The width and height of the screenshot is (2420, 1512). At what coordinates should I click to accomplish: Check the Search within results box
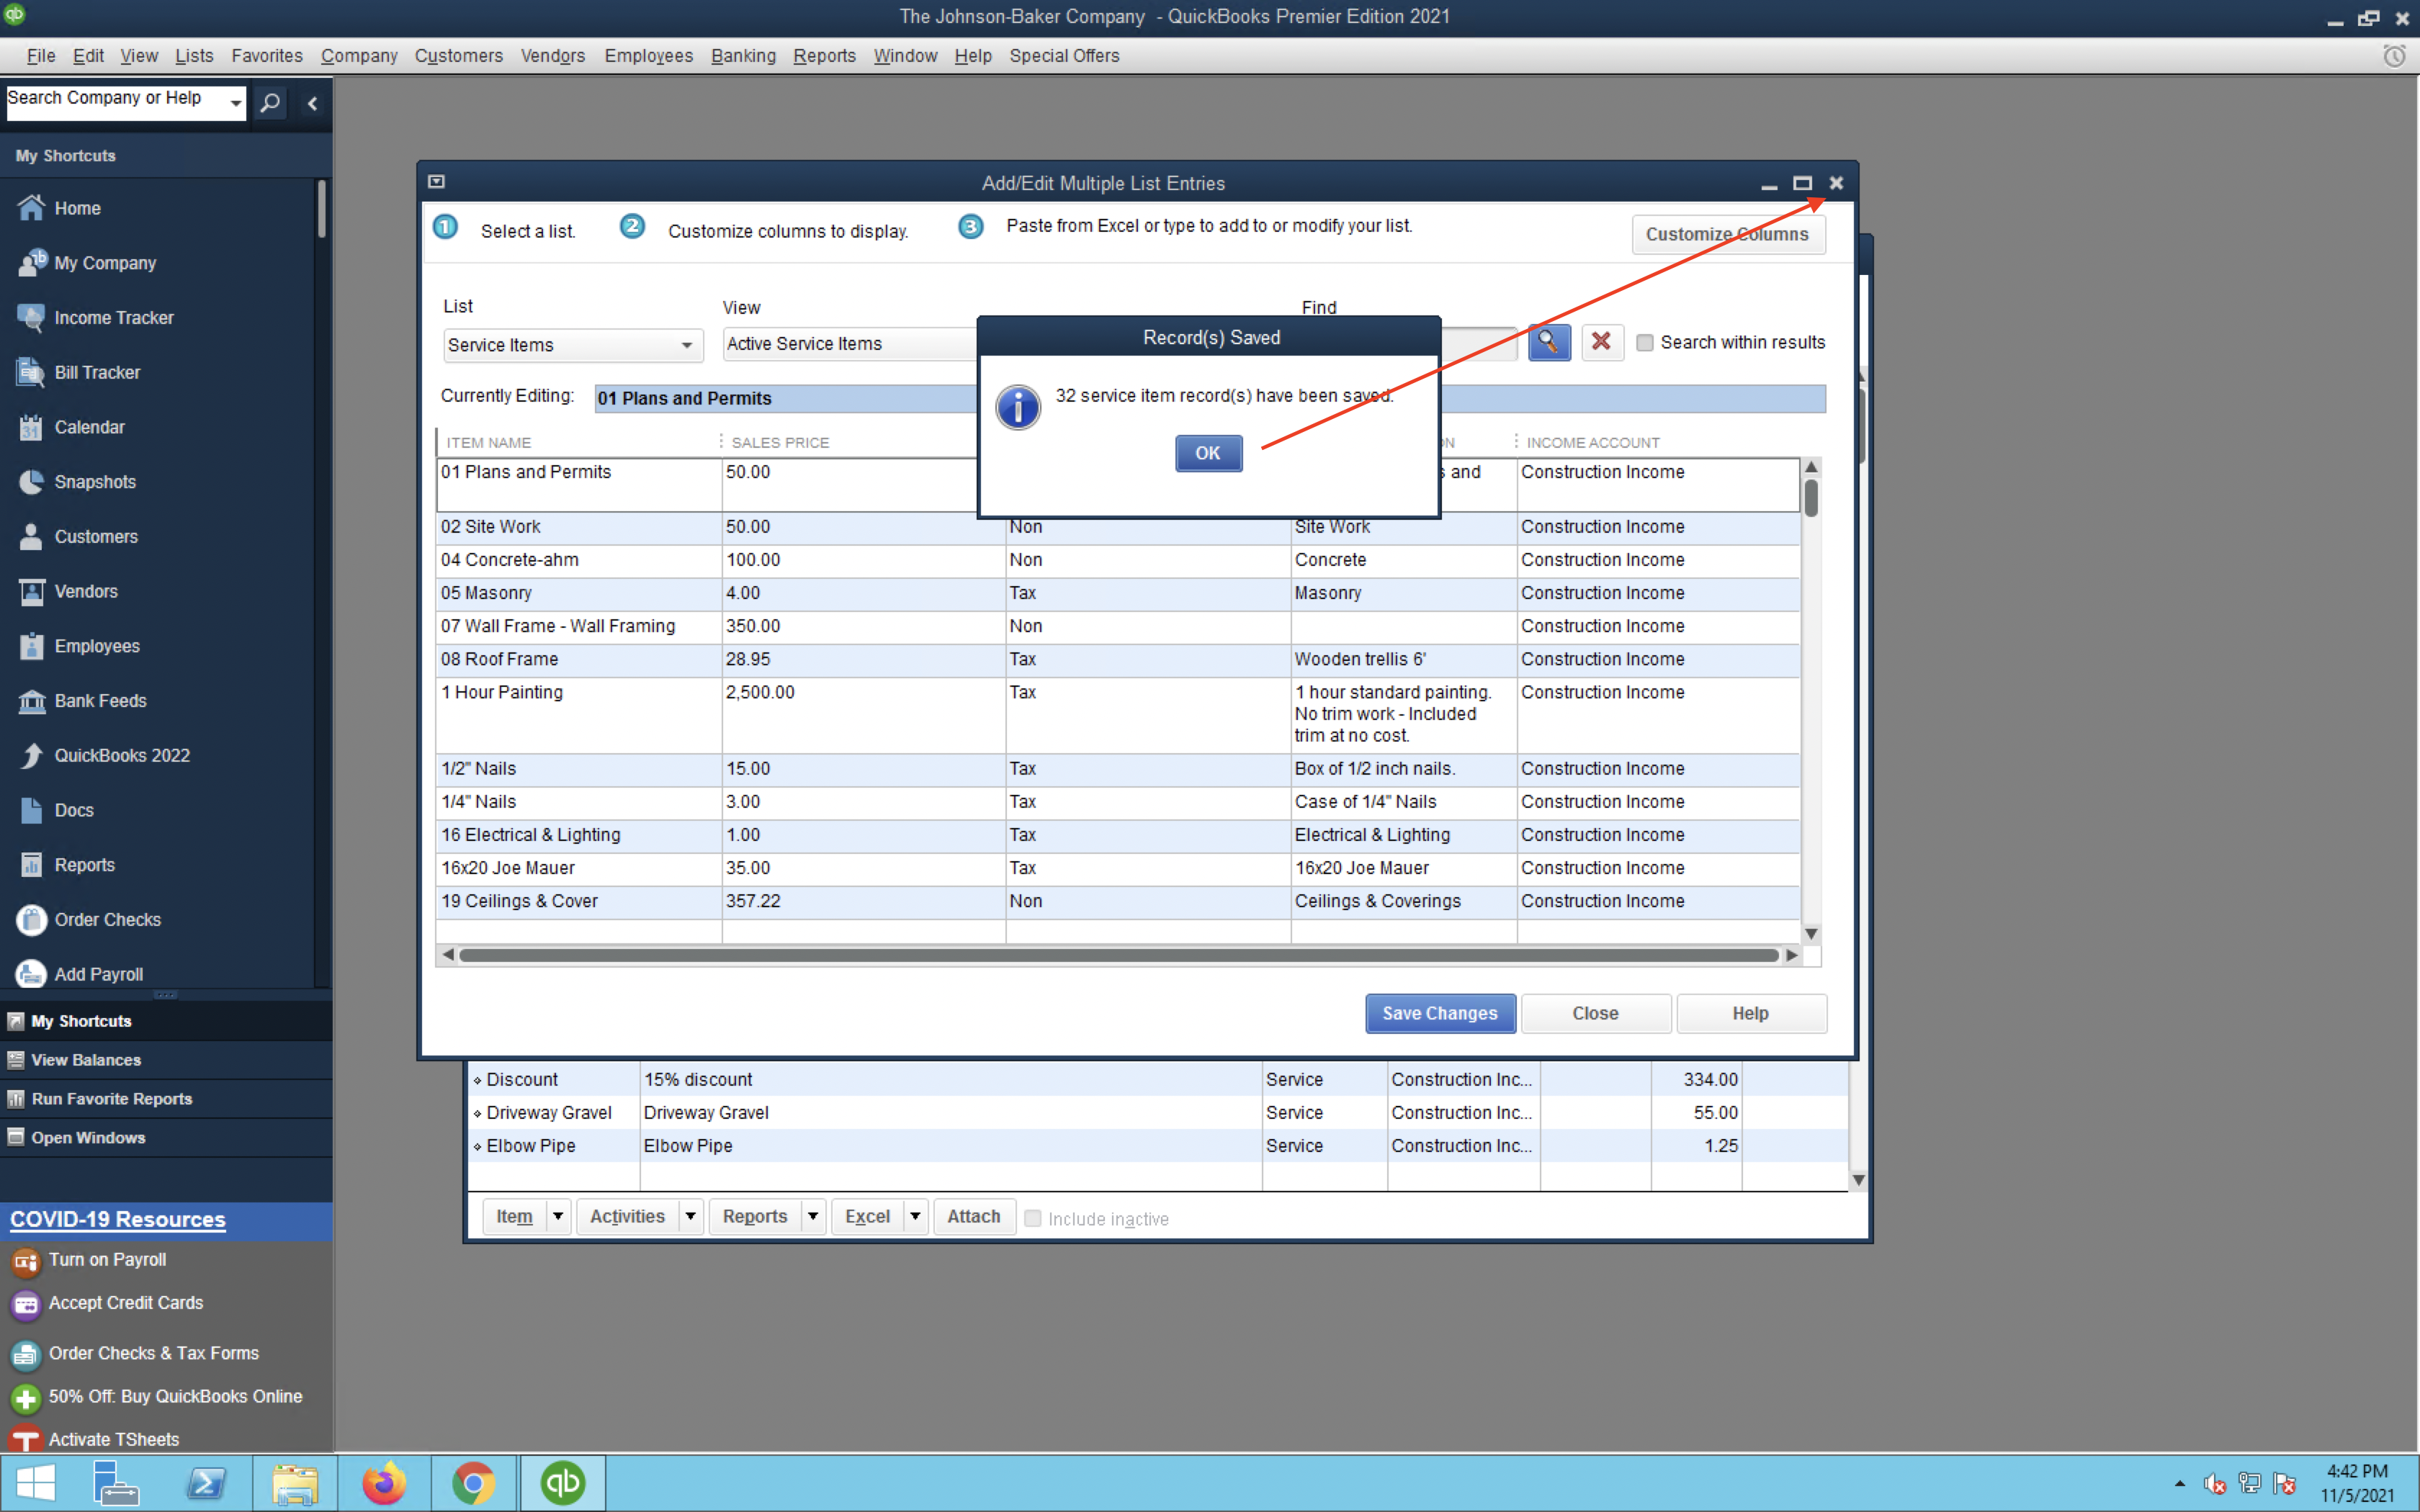pos(1645,343)
